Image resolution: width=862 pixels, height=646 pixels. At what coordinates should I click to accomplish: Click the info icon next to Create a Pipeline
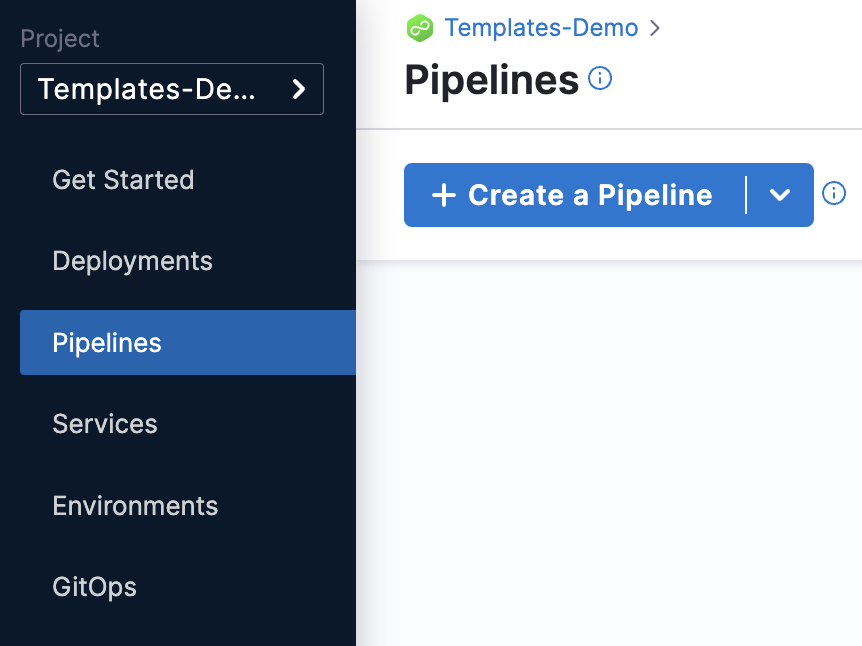tap(834, 194)
